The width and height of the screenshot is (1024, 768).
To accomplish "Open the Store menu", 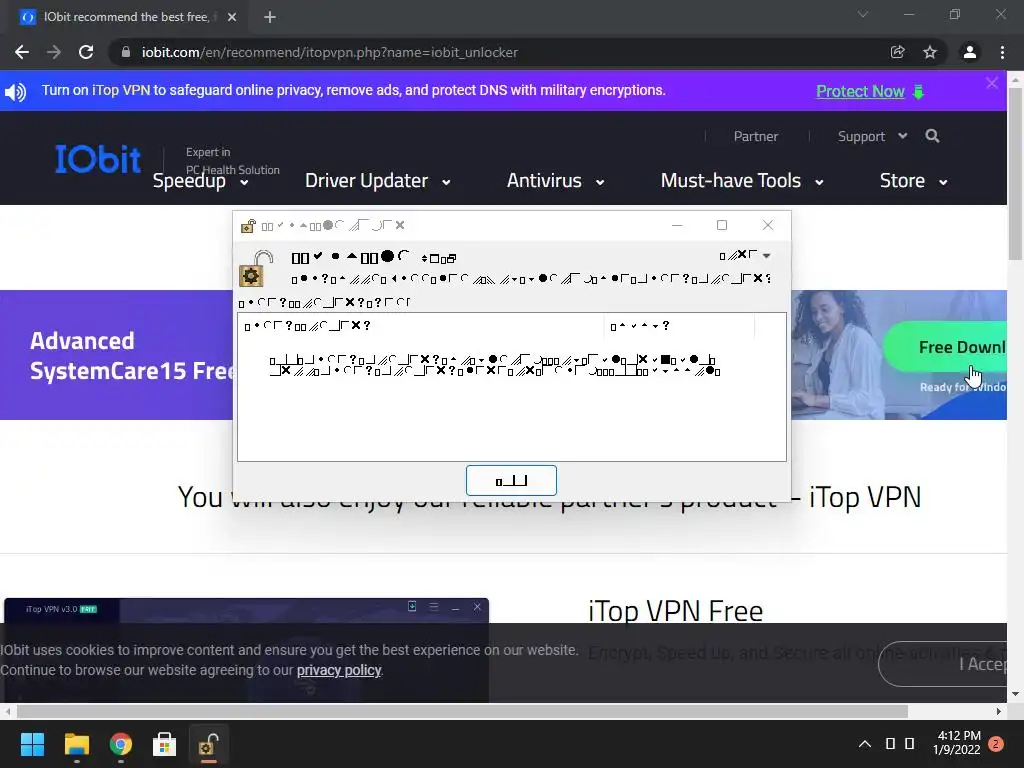I will point(913,181).
